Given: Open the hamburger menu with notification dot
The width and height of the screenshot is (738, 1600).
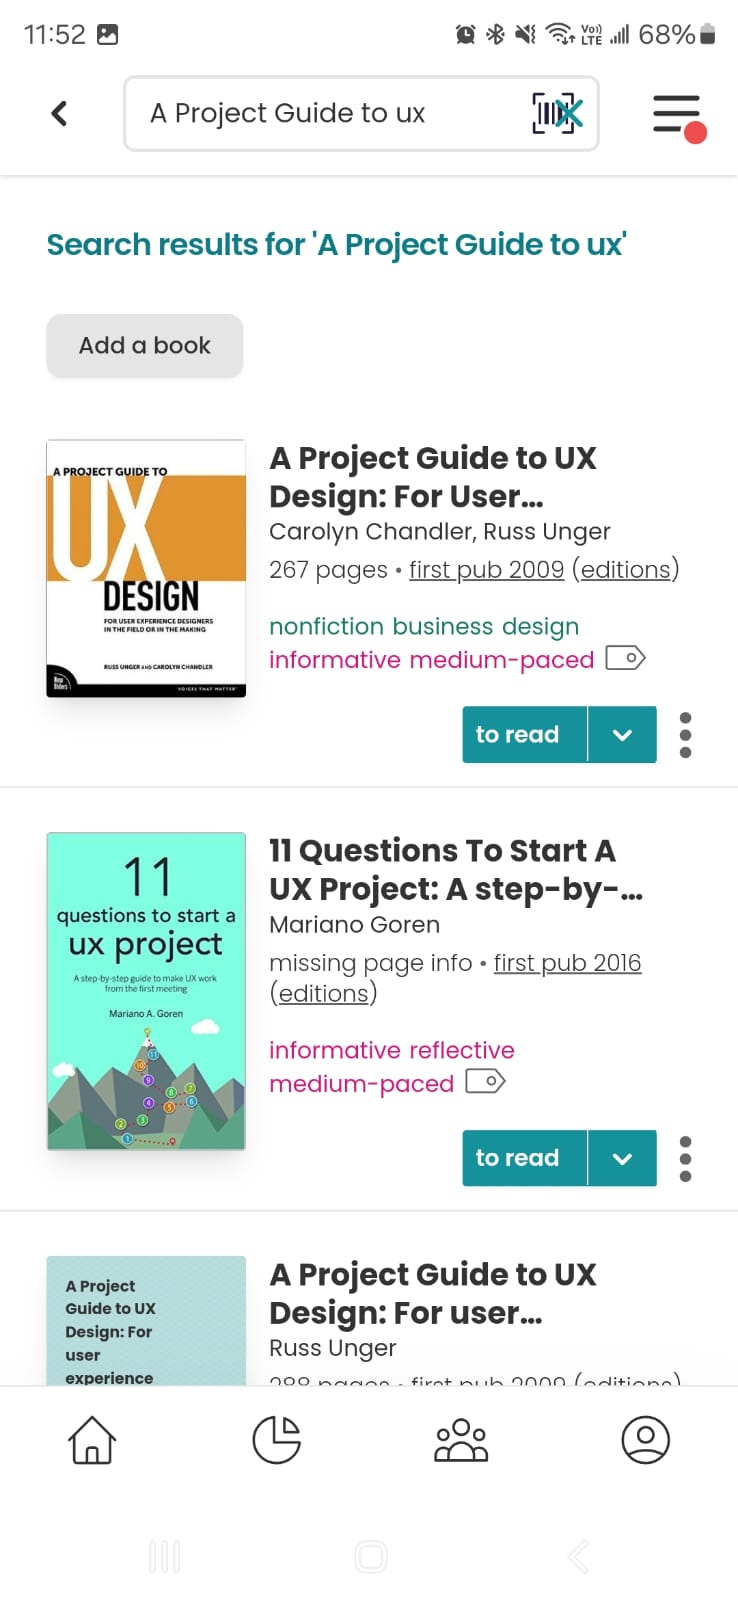Looking at the screenshot, I should (679, 116).
